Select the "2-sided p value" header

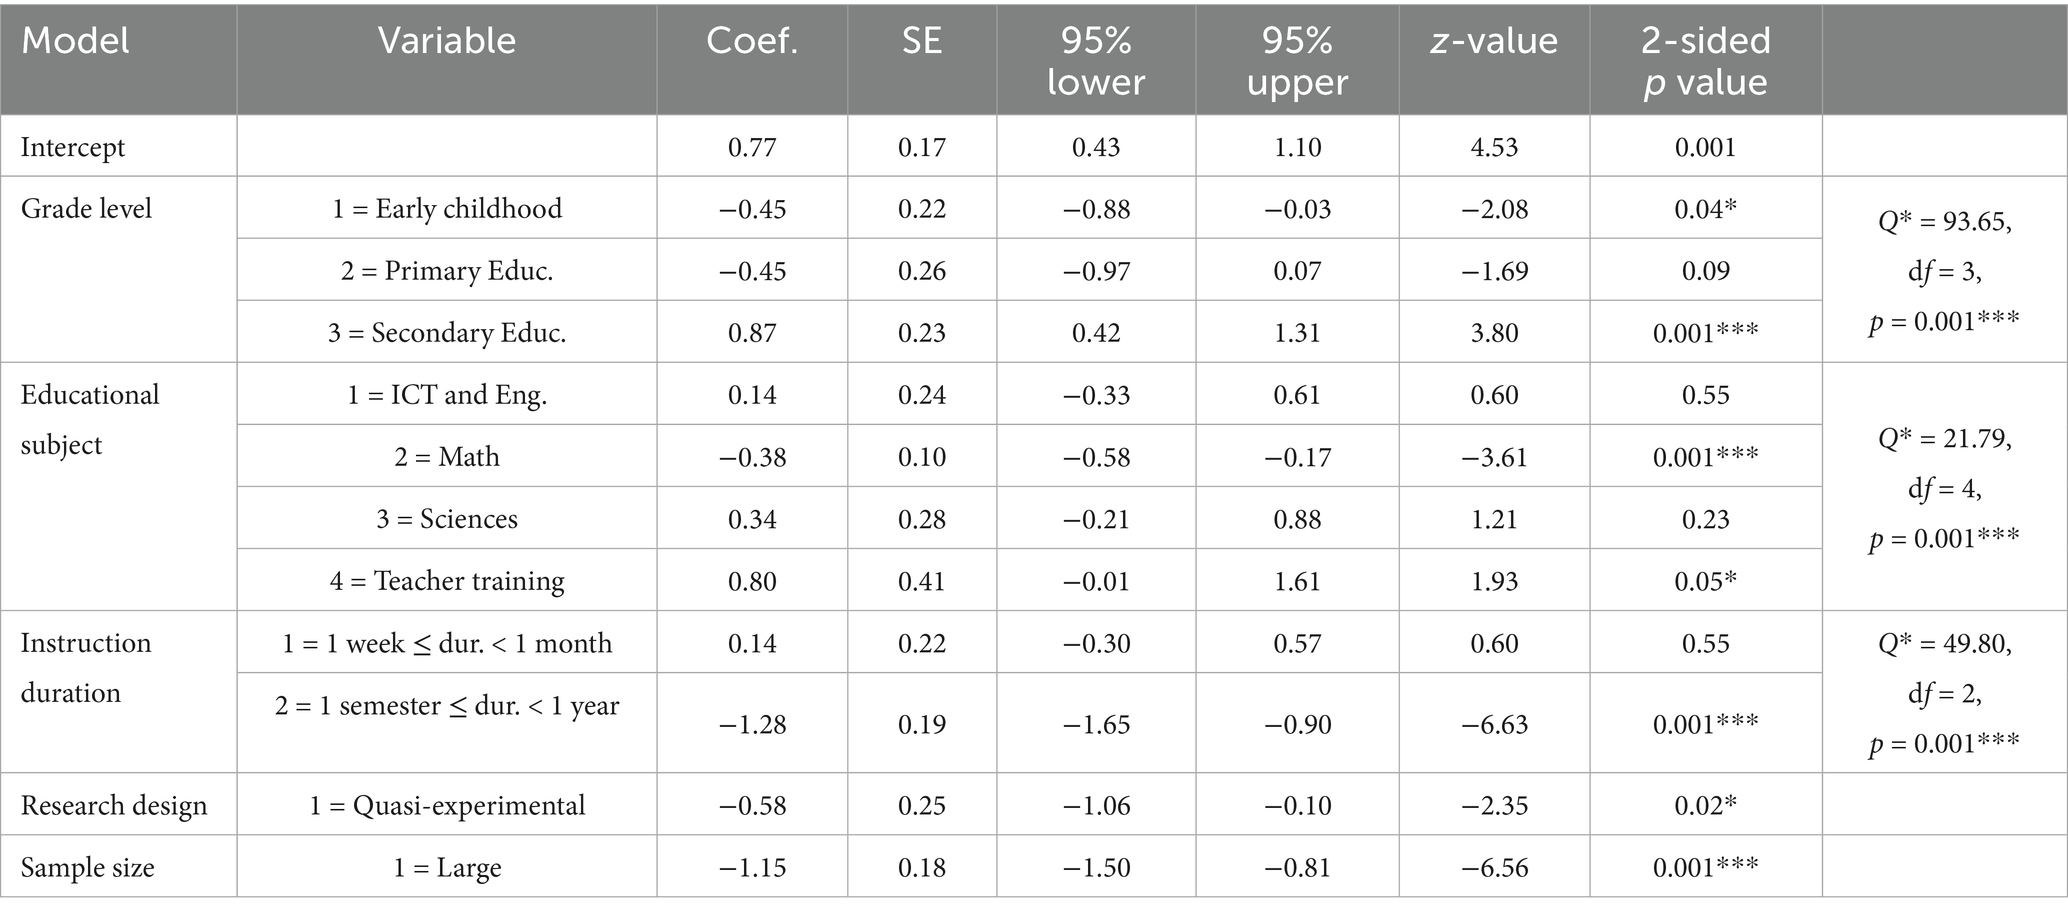pyautogui.click(x=1705, y=61)
